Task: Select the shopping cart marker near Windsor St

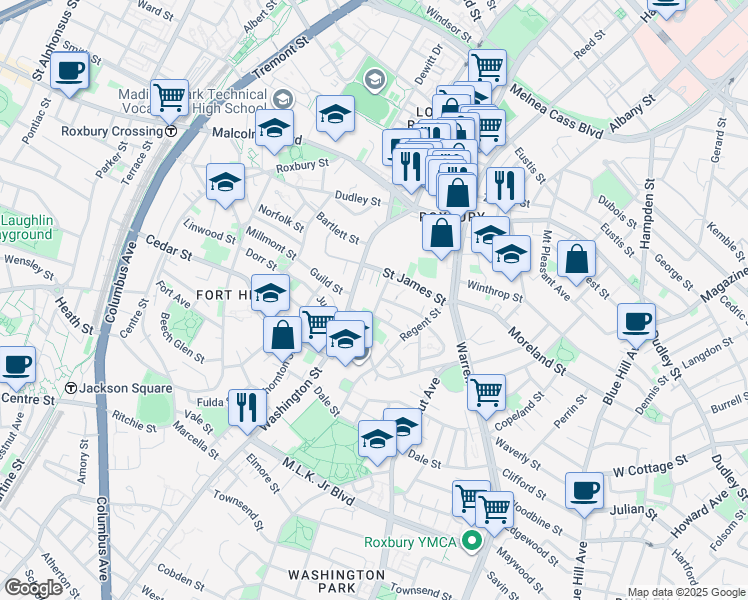Action: [x=487, y=68]
